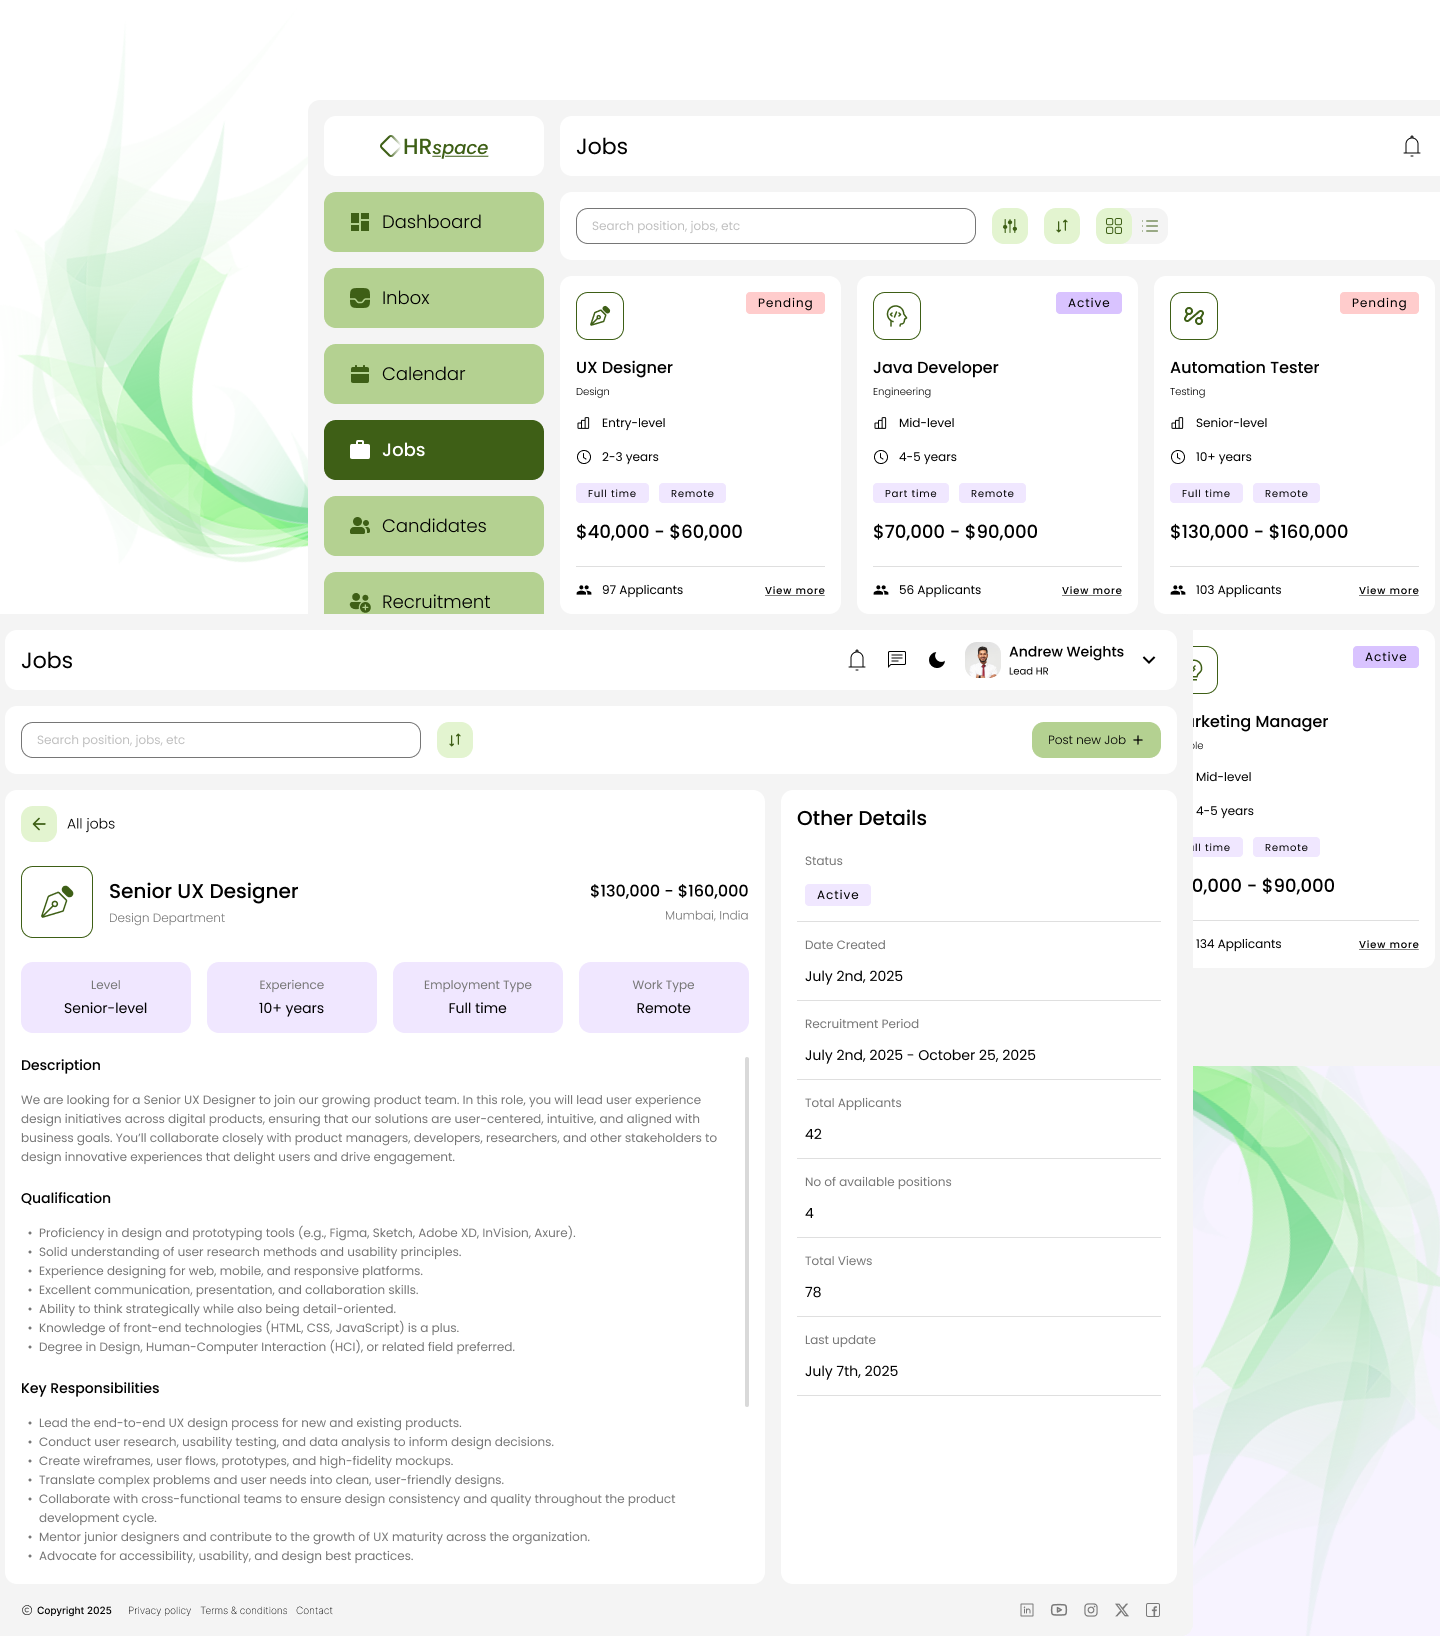The height and width of the screenshot is (1636, 1440).
Task: View more on Automation Tester card
Action: 1389,591
